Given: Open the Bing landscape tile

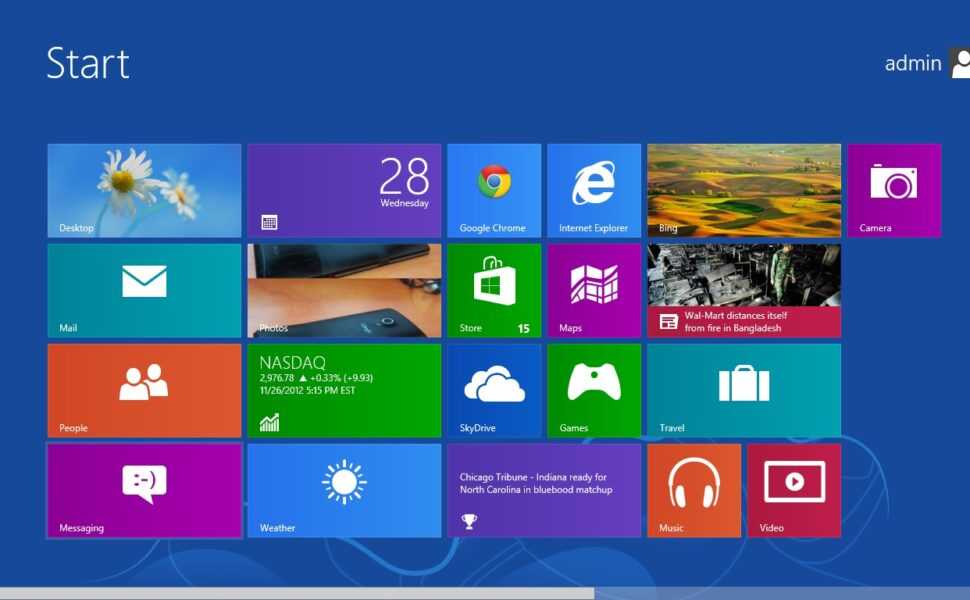Looking at the screenshot, I should [744, 191].
